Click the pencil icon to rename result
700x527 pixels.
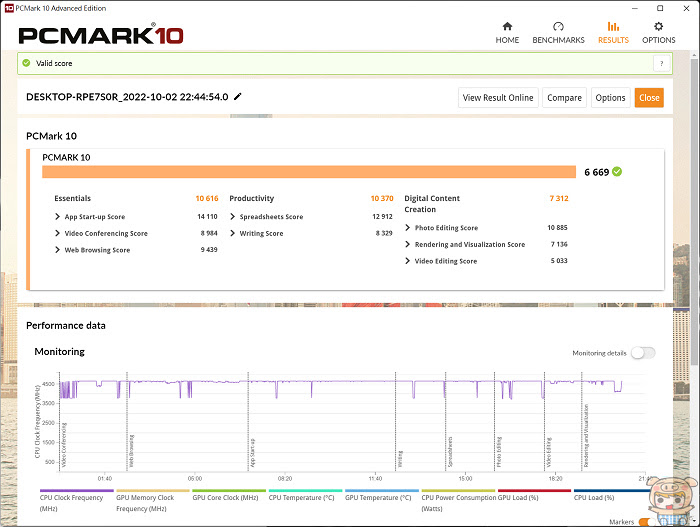(x=238, y=96)
